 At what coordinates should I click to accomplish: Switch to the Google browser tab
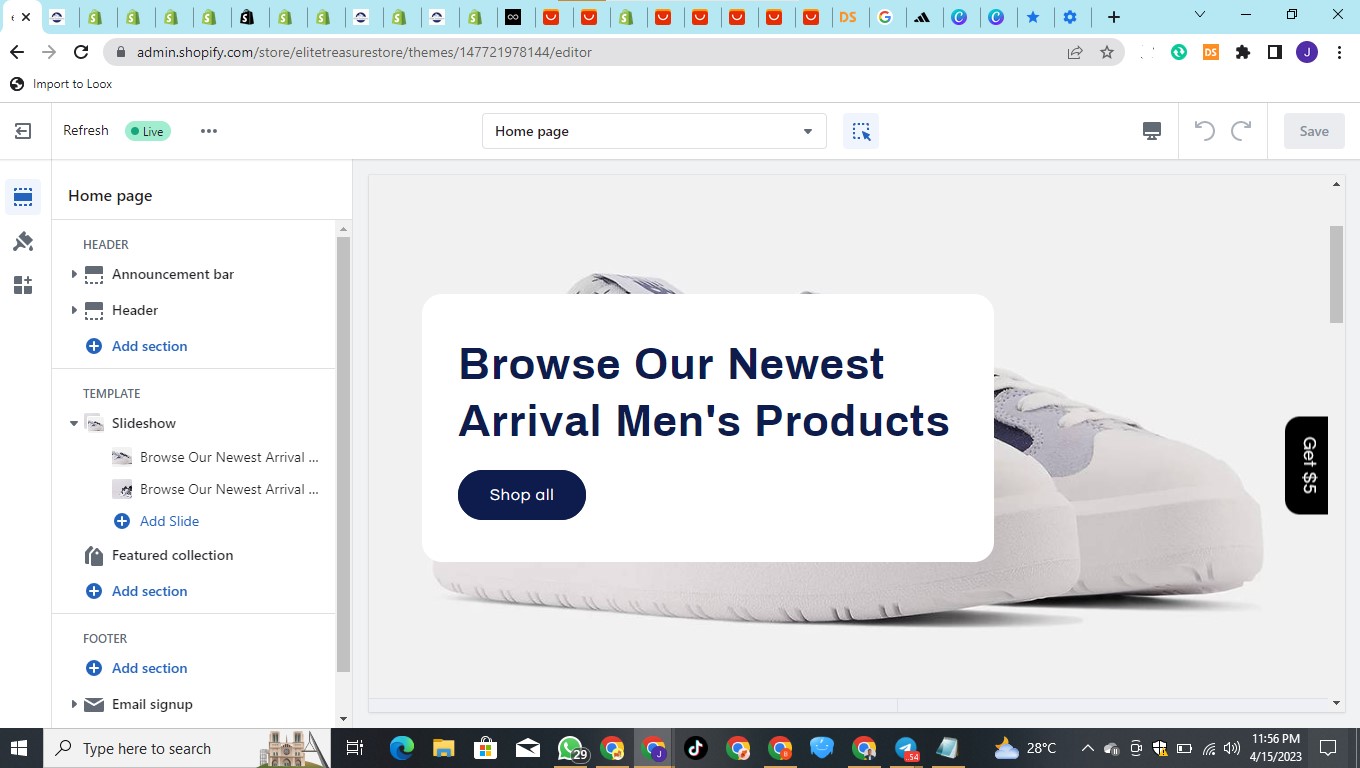click(x=885, y=17)
